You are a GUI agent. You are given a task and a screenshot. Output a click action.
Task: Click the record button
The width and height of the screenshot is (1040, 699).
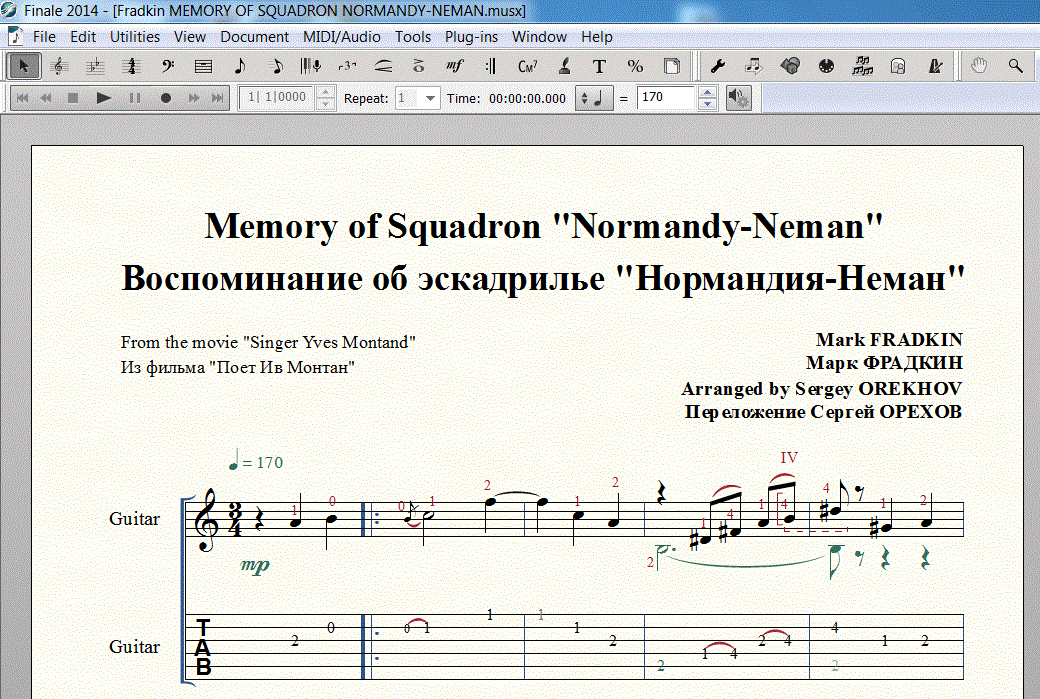[166, 98]
